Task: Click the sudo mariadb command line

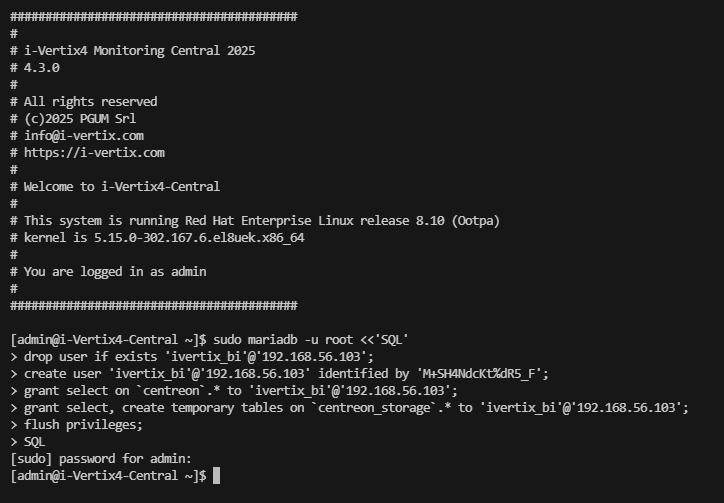Action: [210, 340]
